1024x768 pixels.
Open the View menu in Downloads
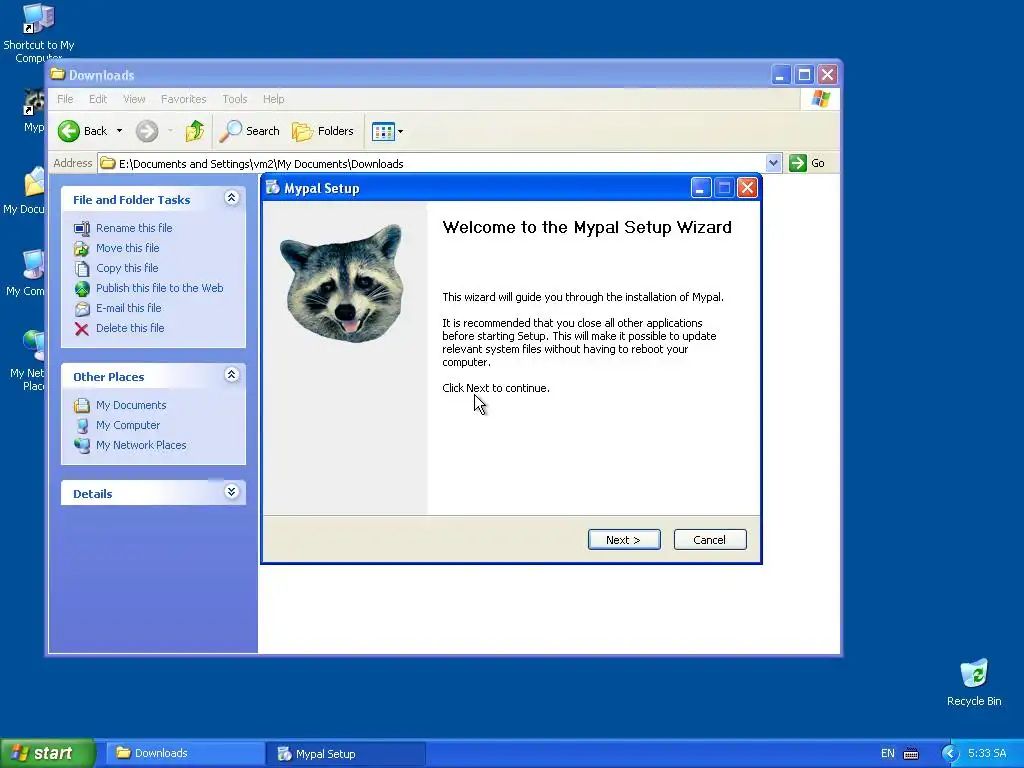134,99
